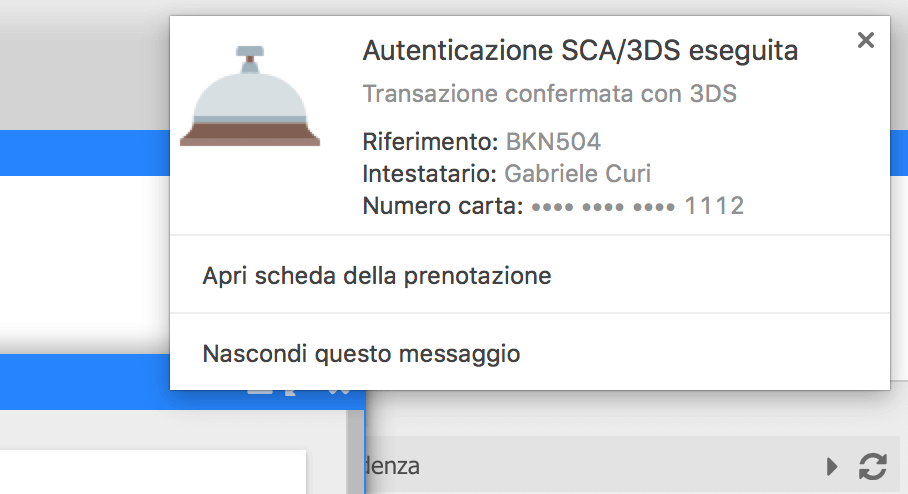Click the "Transazione confermata con 3DS" subtitle
Image resolution: width=908 pixels, height=494 pixels.
pos(550,94)
